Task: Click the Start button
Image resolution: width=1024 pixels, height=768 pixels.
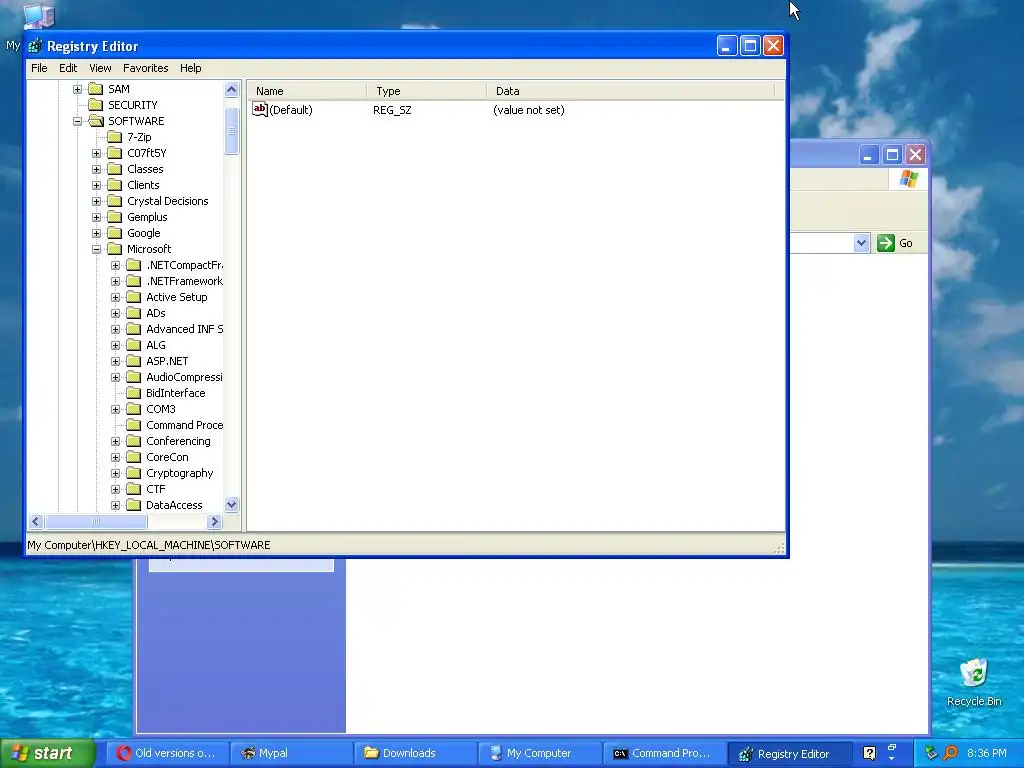Action: pos(47,754)
